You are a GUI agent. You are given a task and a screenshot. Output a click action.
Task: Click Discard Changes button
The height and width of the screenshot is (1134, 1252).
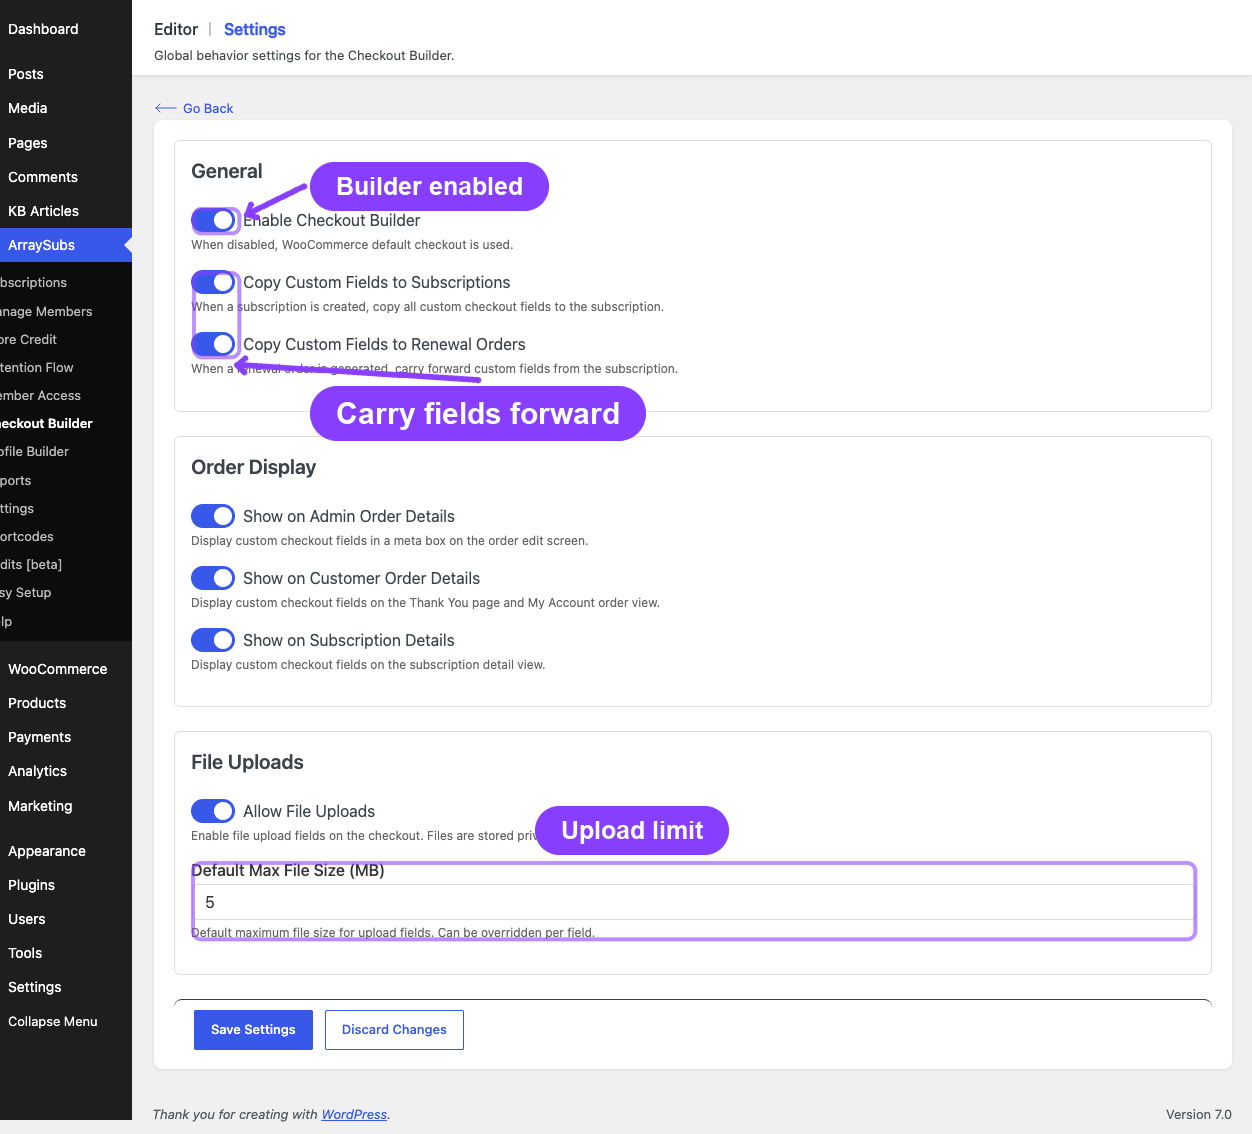tap(394, 1030)
